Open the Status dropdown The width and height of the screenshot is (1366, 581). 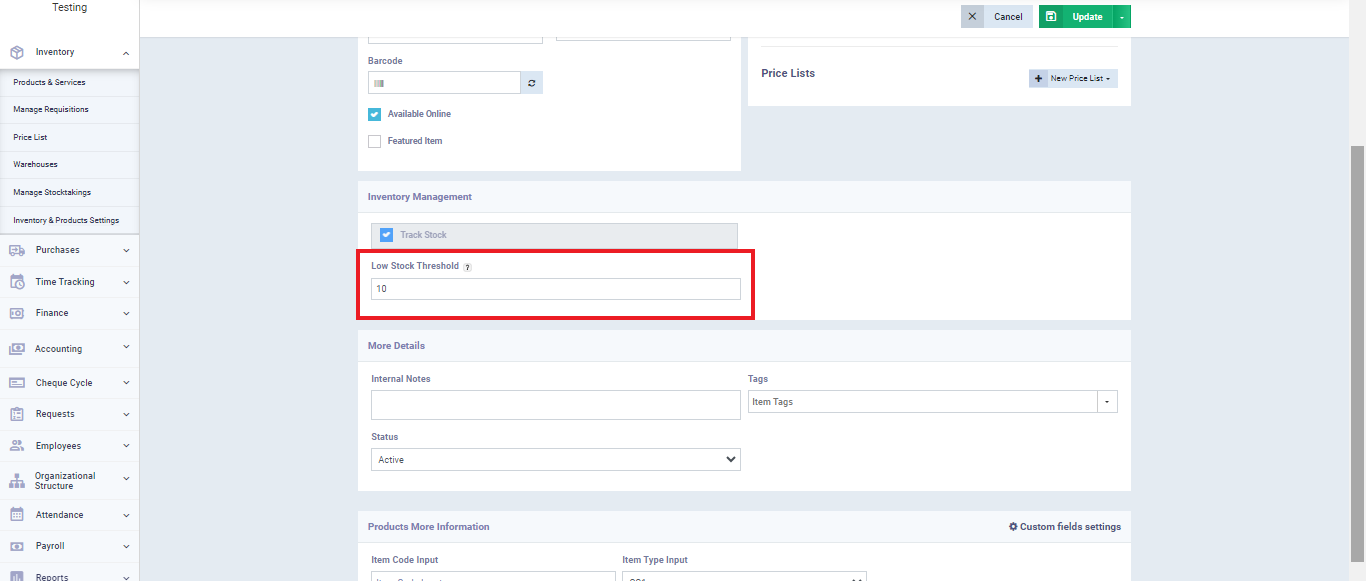555,460
